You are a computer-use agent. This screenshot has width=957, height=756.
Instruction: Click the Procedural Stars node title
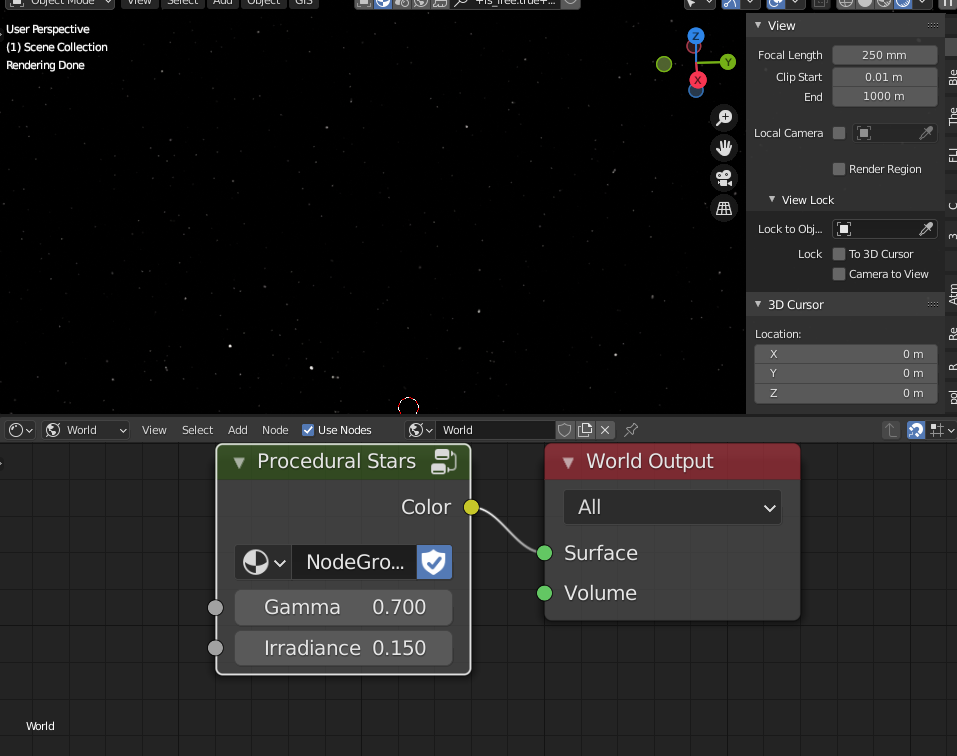click(x=336, y=461)
